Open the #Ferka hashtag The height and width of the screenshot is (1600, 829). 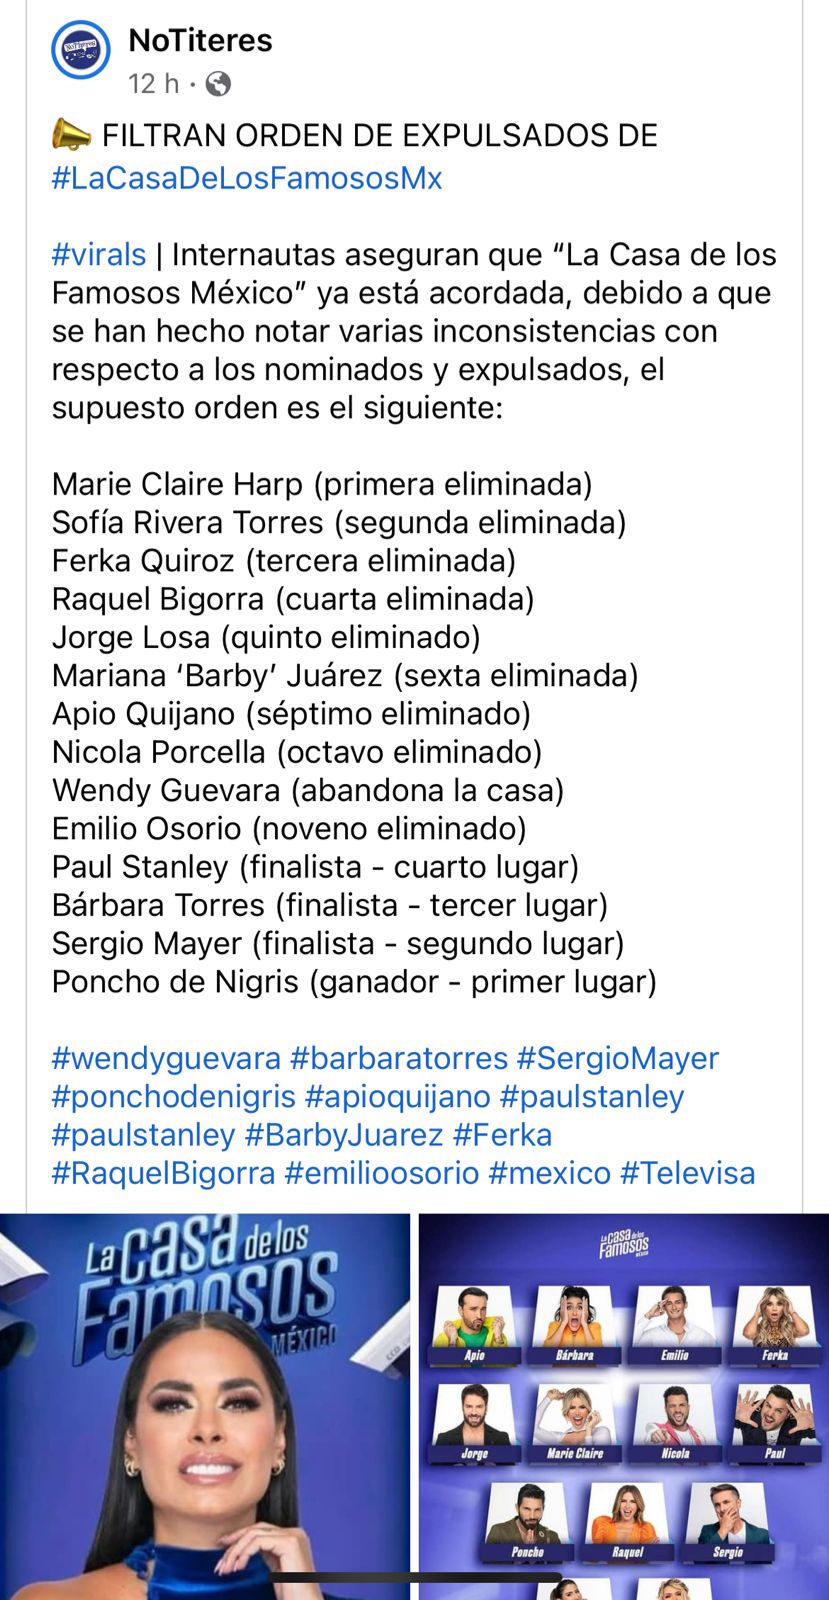(502, 1135)
